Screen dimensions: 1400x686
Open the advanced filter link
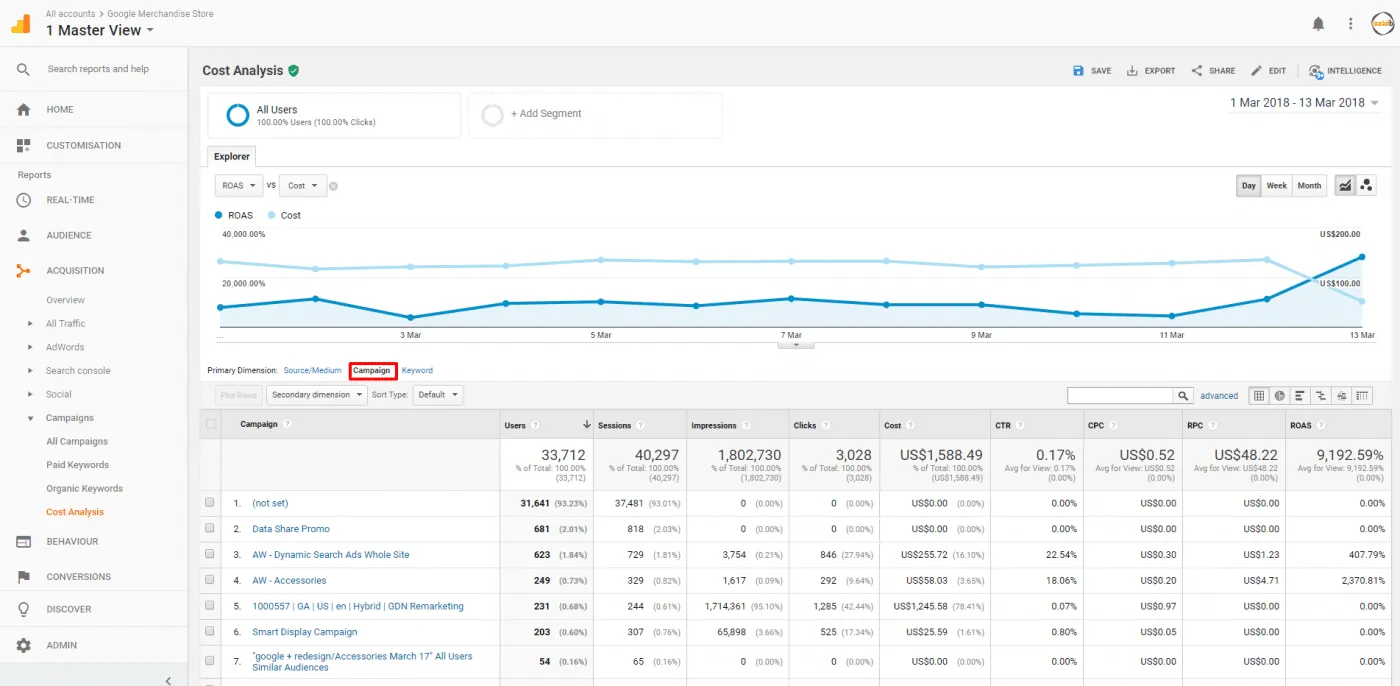tap(1219, 396)
